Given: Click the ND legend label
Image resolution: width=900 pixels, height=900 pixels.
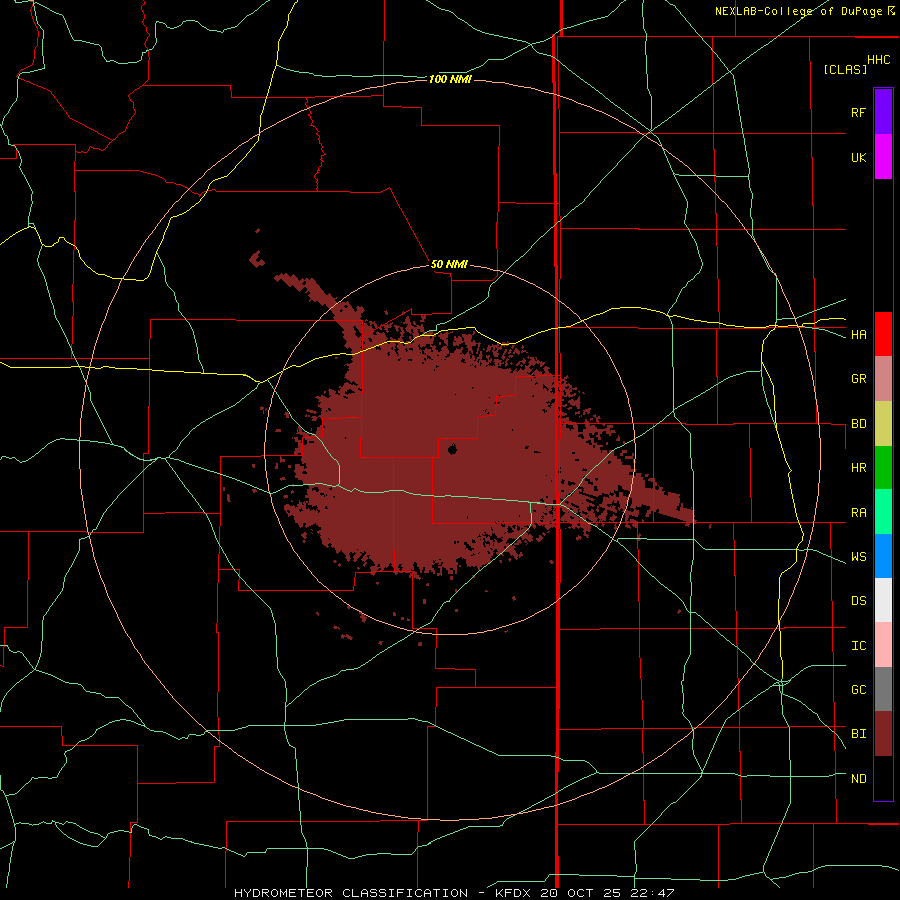Looking at the screenshot, I should [858, 779].
